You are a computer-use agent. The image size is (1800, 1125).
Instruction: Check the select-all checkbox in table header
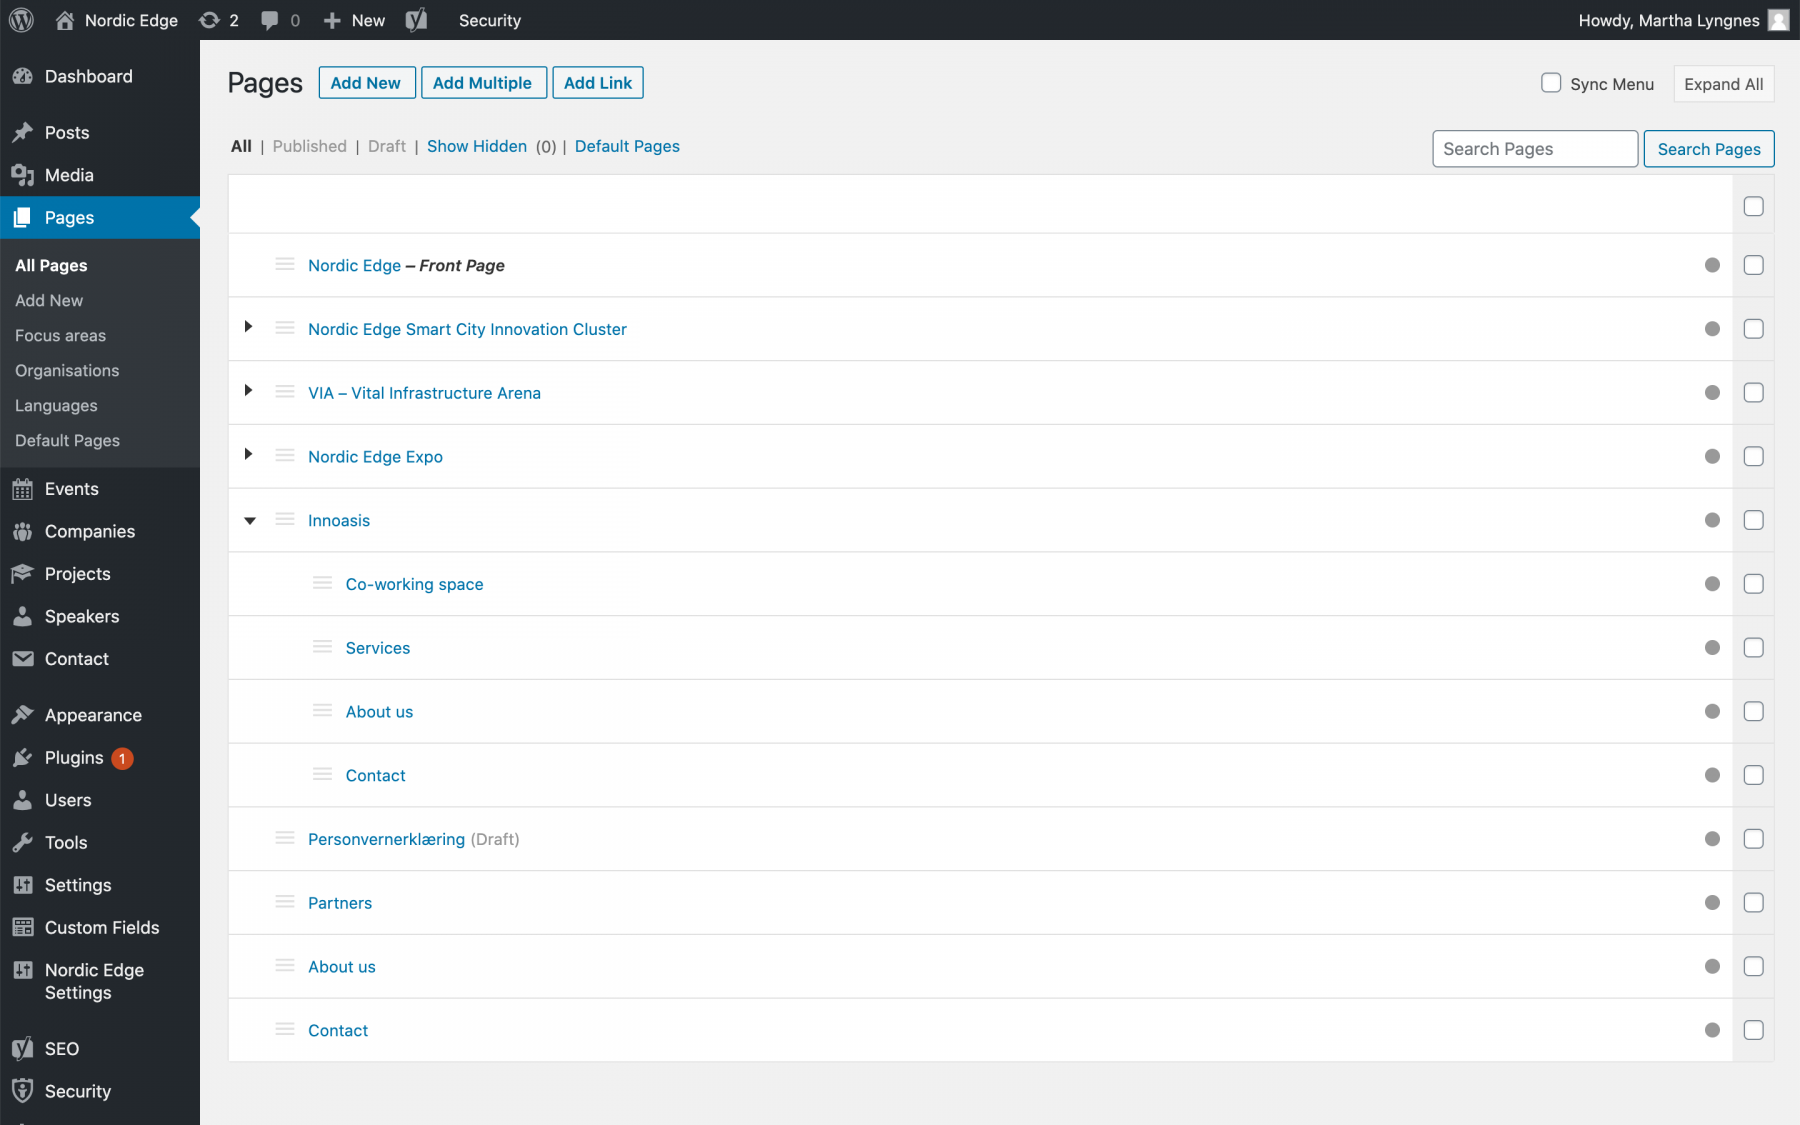click(x=1753, y=205)
